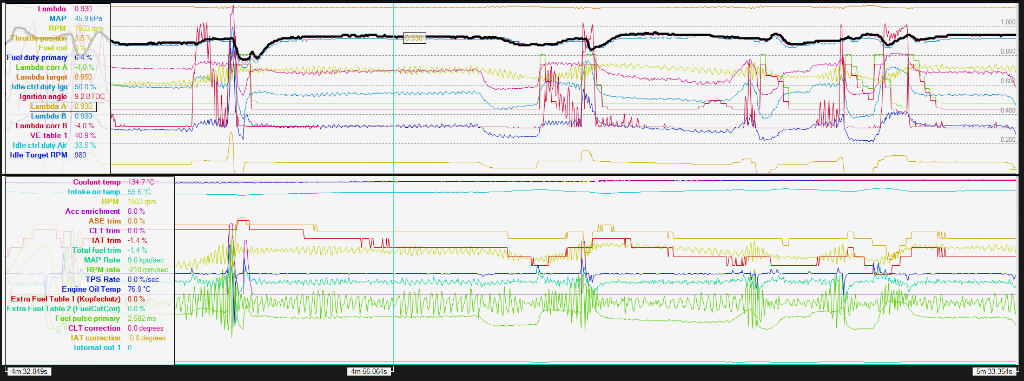This screenshot has height=381, width=1024.
Task: Select the Engine Oil Temp channel
Action: coord(90,288)
